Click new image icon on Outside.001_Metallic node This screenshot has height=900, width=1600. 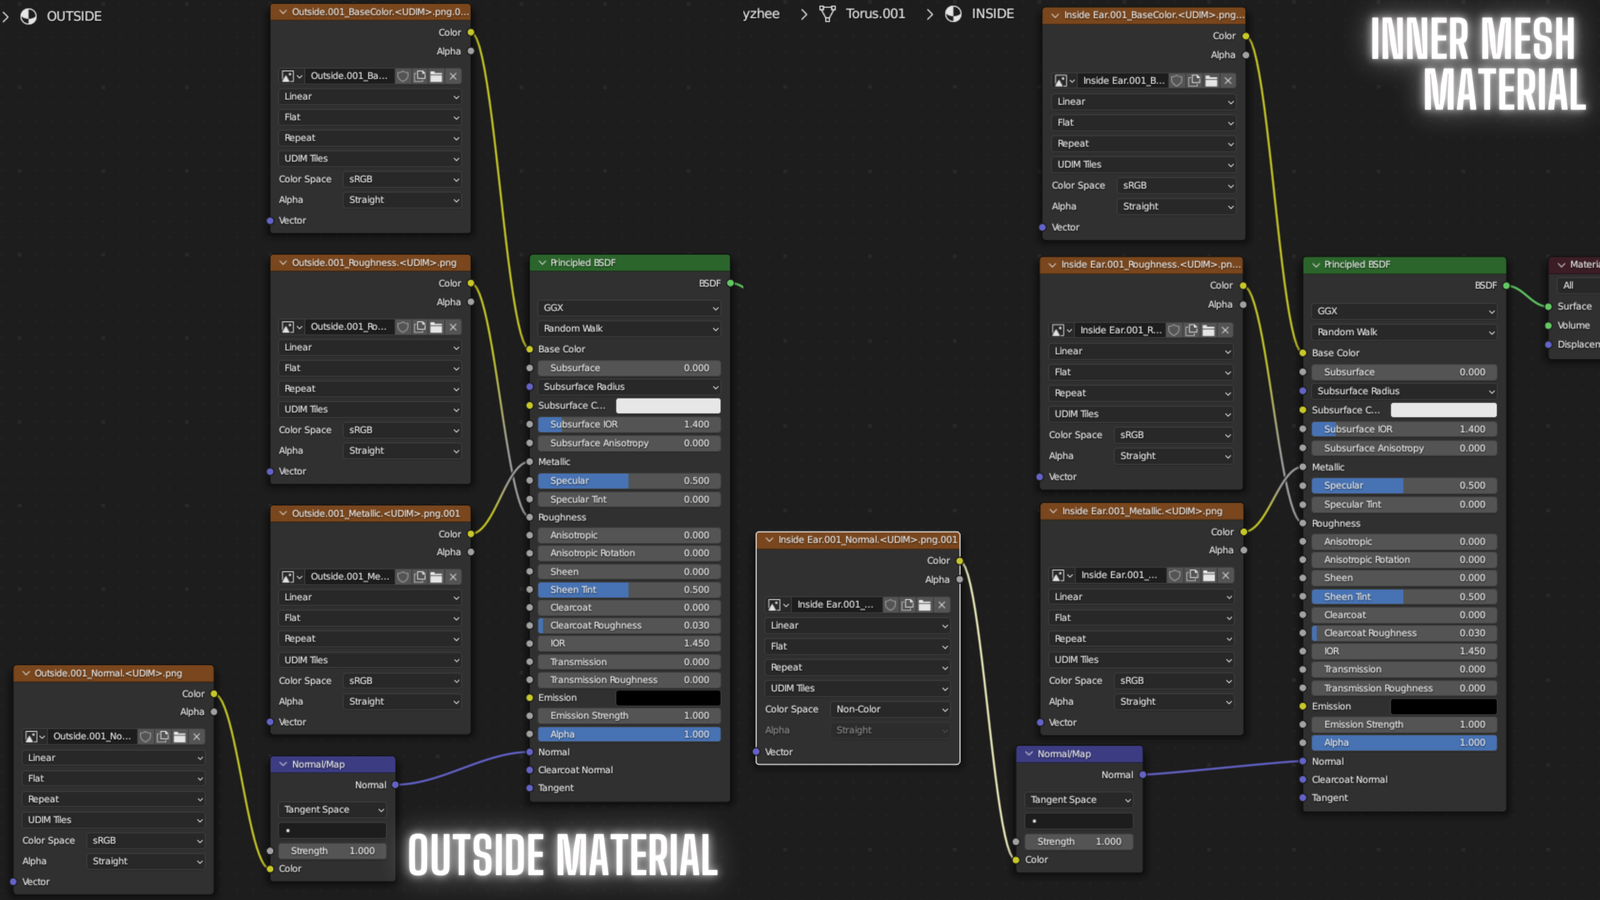pyautogui.click(x=420, y=577)
